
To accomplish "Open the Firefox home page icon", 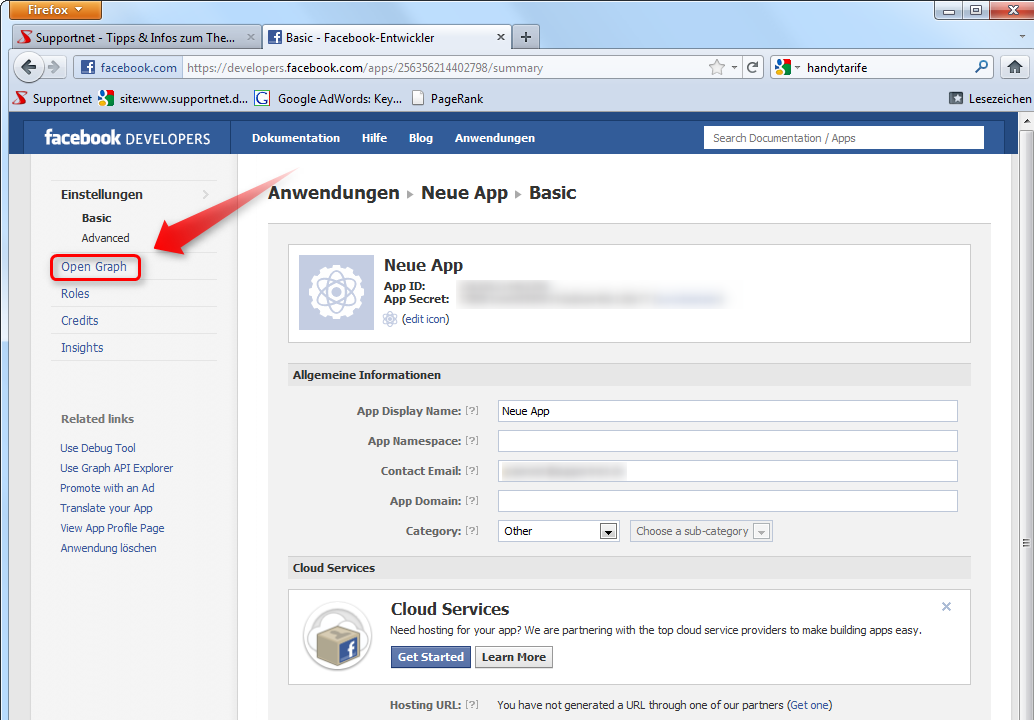I will 1015,67.
